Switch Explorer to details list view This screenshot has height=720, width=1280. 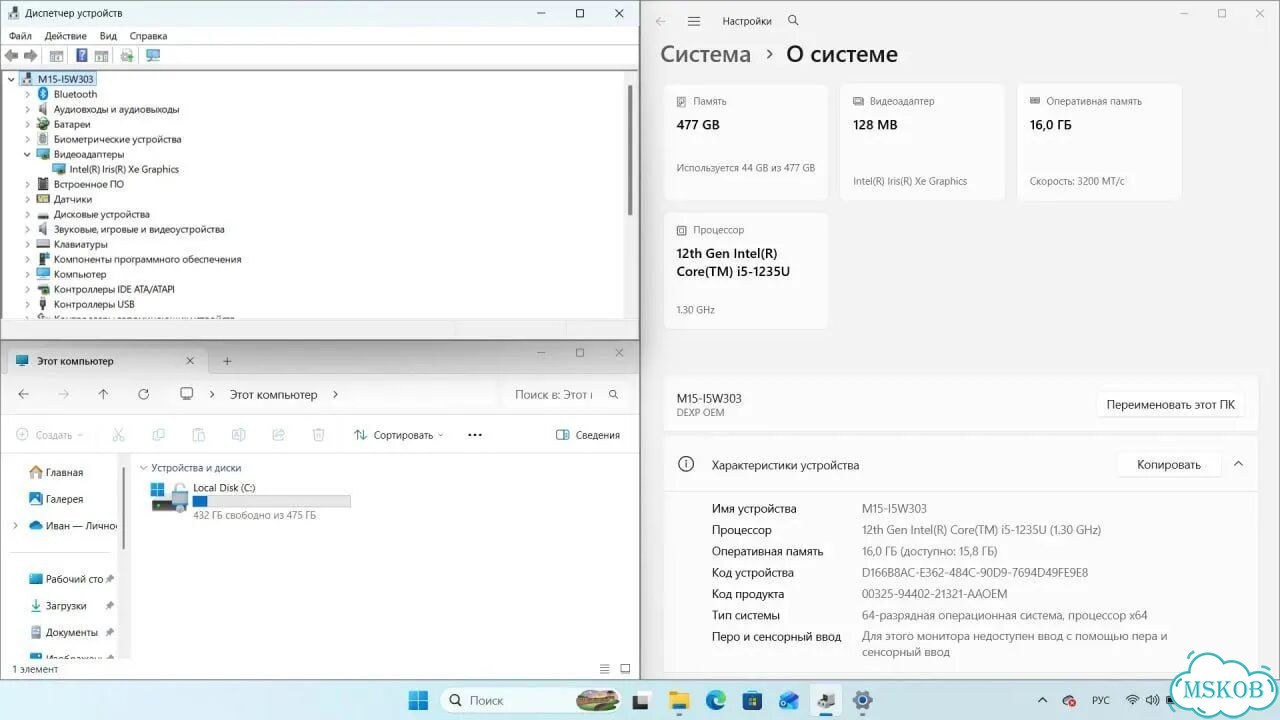pyautogui.click(x=604, y=669)
